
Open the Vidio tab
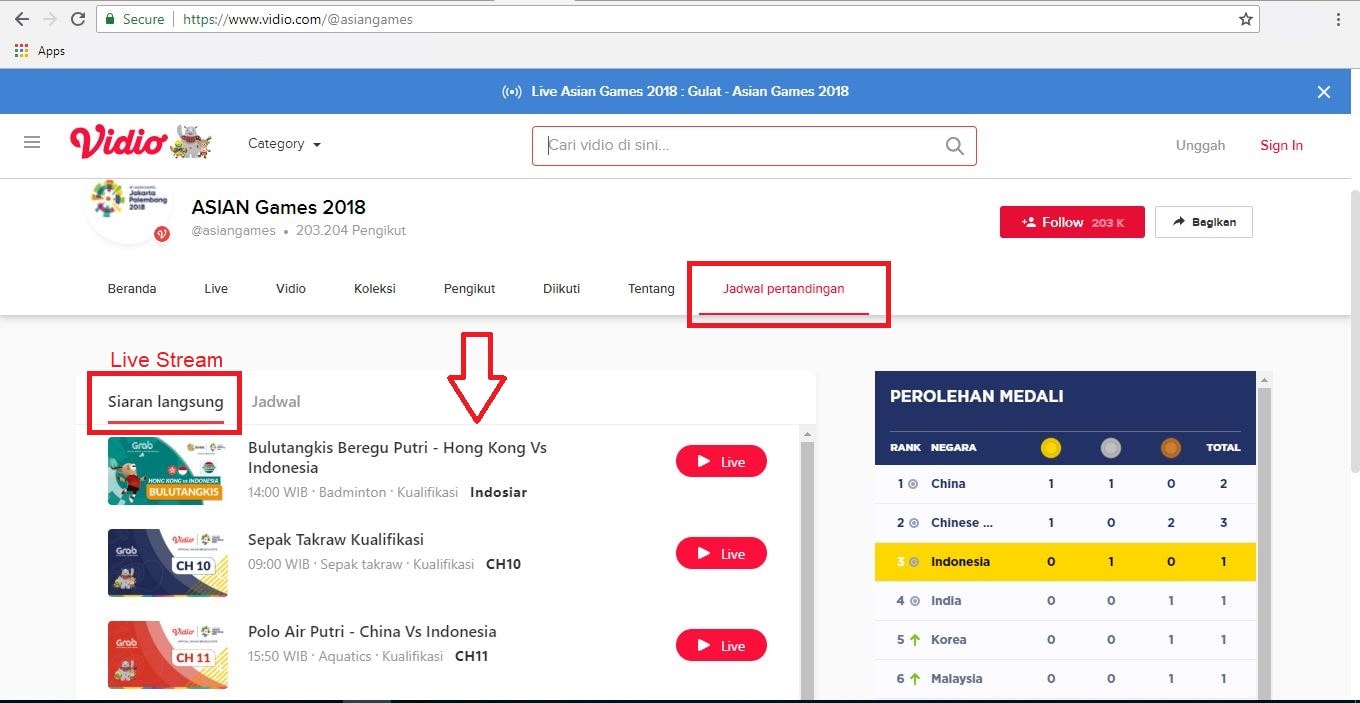click(x=291, y=289)
